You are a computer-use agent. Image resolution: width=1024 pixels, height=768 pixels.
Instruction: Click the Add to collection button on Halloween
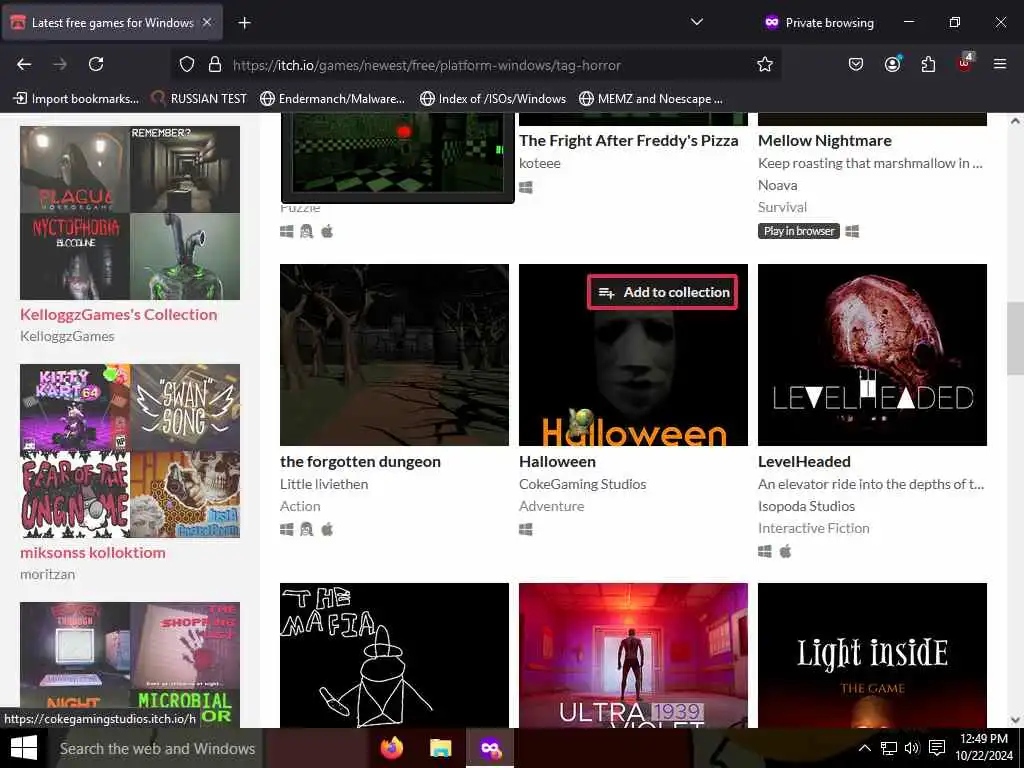pyautogui.click(x=663, y=292)
